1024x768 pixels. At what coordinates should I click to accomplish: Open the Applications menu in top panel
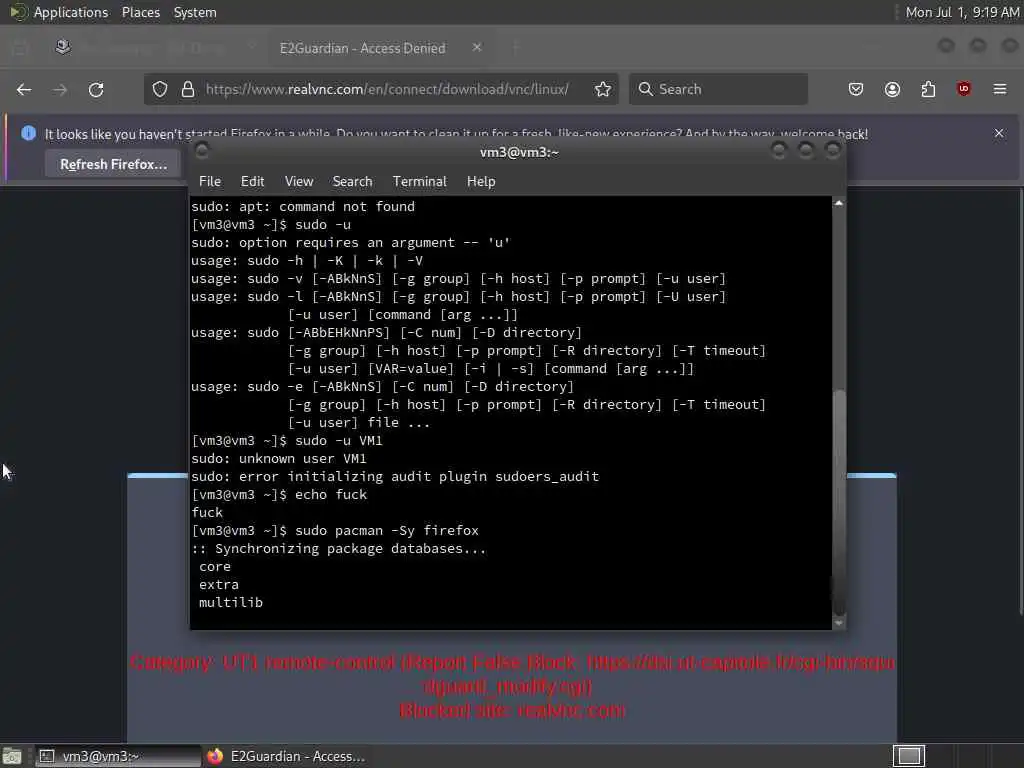click(71, 12)
